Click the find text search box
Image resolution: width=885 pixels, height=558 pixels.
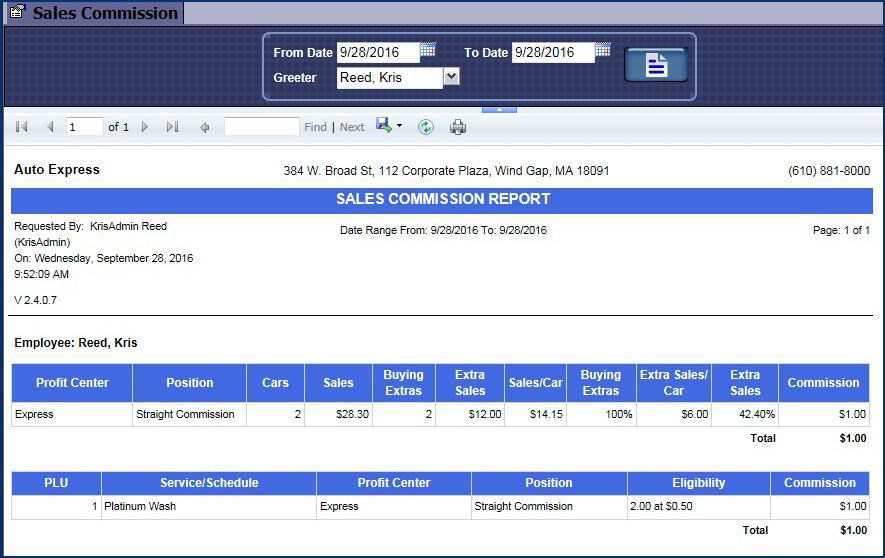tap(261, 127)
